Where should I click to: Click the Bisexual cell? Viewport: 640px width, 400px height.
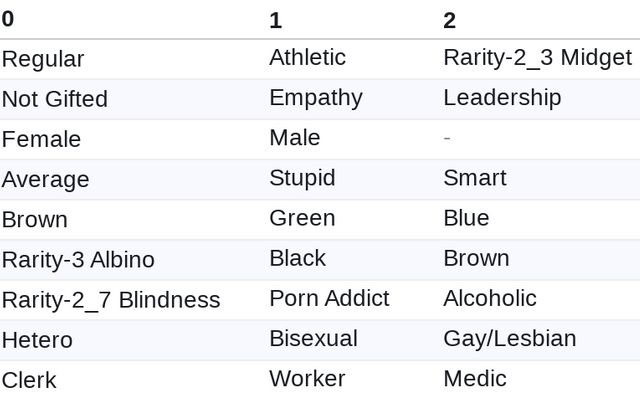pyautogui.click(x=313, y=338)
